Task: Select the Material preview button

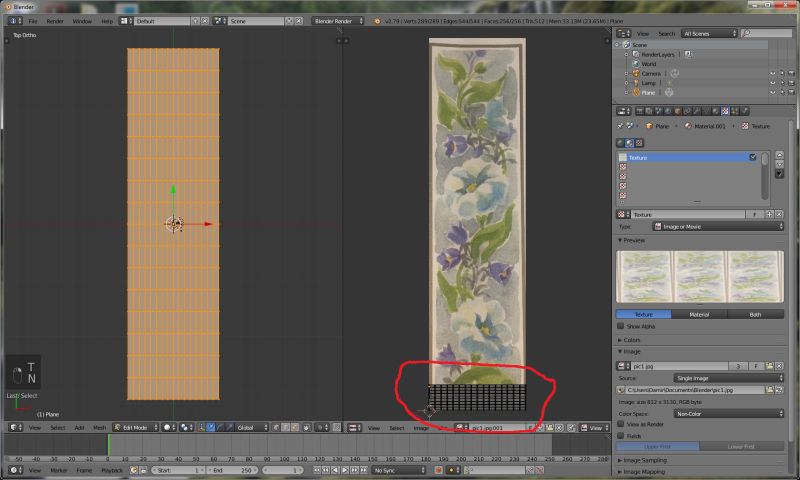Action: tap(699, 314)
